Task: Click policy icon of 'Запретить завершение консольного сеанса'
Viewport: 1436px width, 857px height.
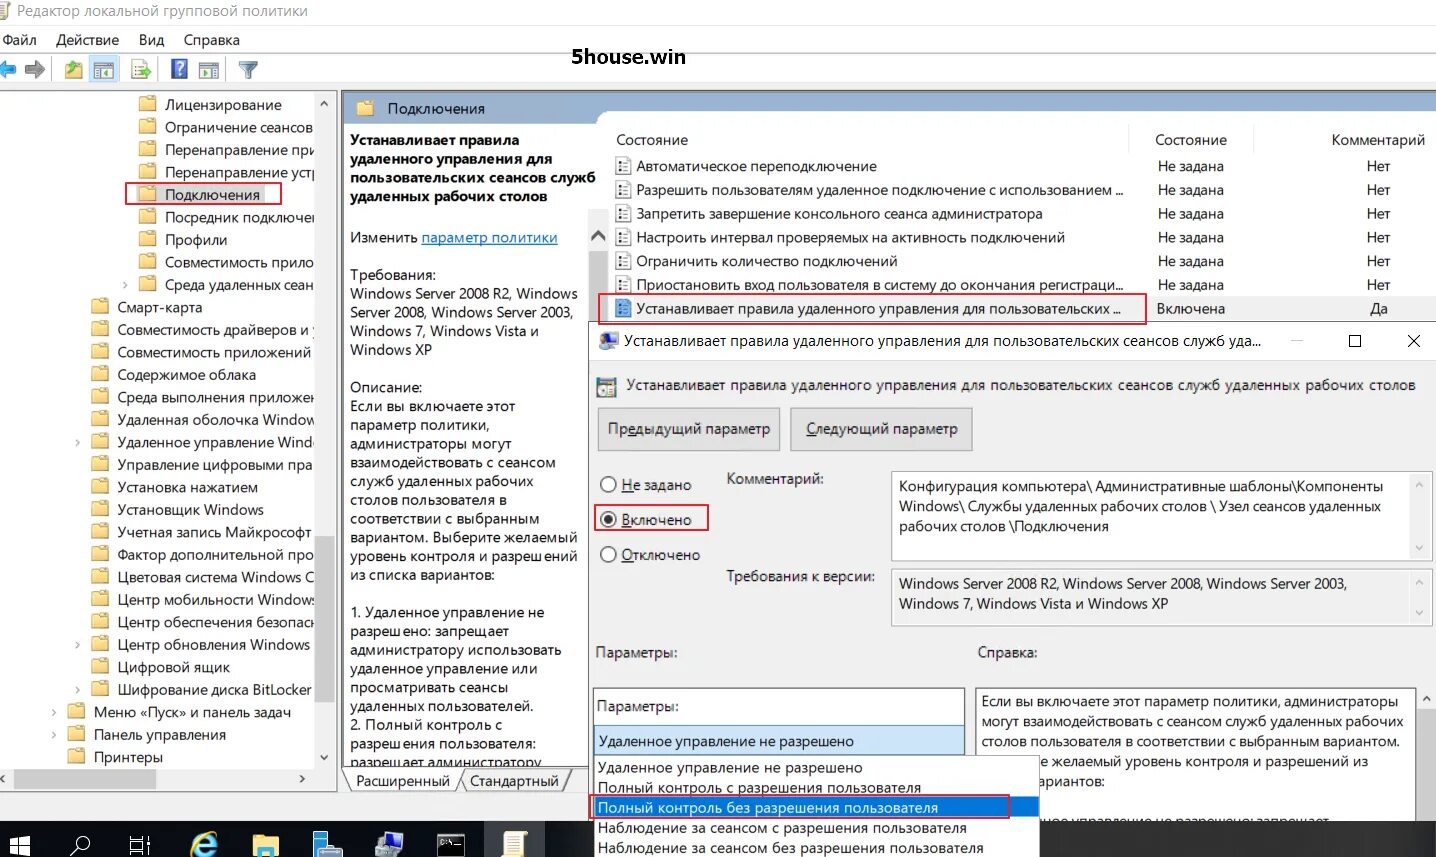Action: tap(624, 213)
